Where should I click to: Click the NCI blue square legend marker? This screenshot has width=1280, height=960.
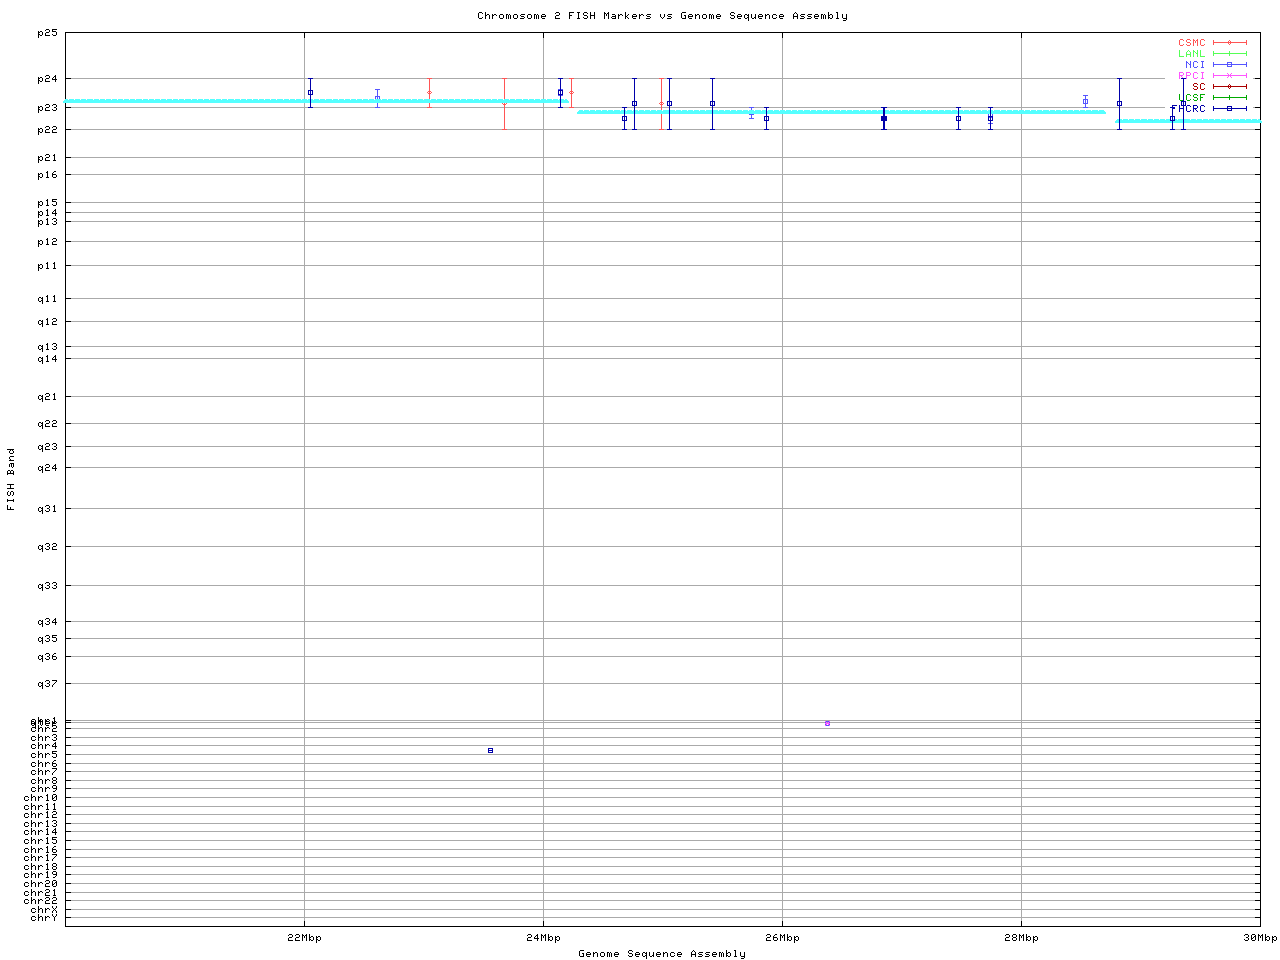coord(1229,65)
